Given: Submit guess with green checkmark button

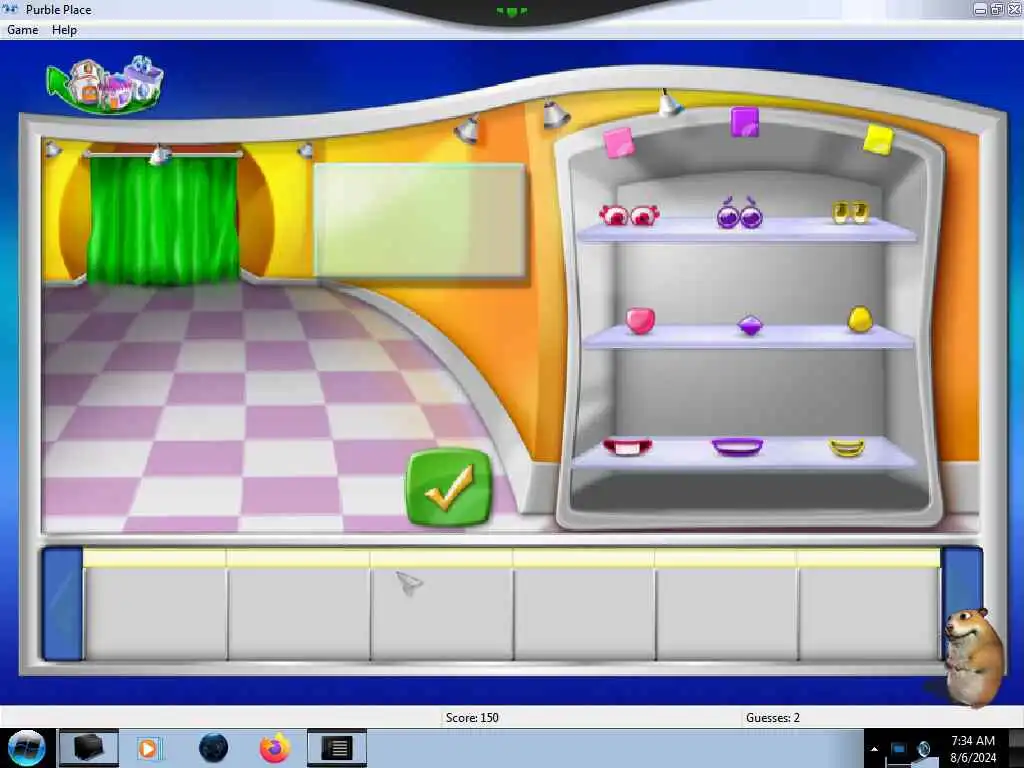Looking at the screenshot, I should 449,487.
